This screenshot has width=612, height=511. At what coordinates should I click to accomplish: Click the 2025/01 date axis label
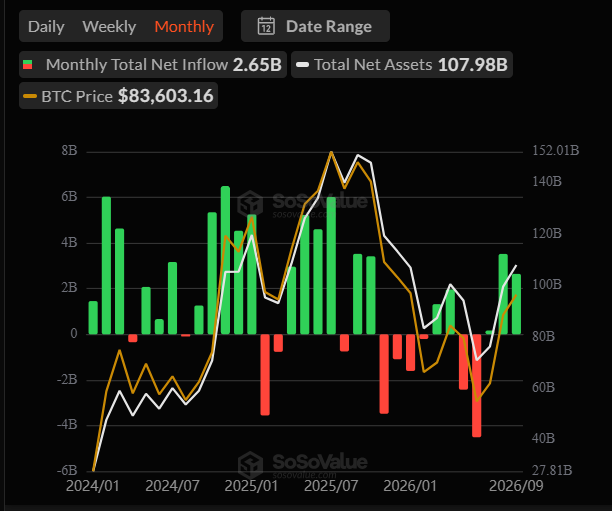tap(251, 486)
